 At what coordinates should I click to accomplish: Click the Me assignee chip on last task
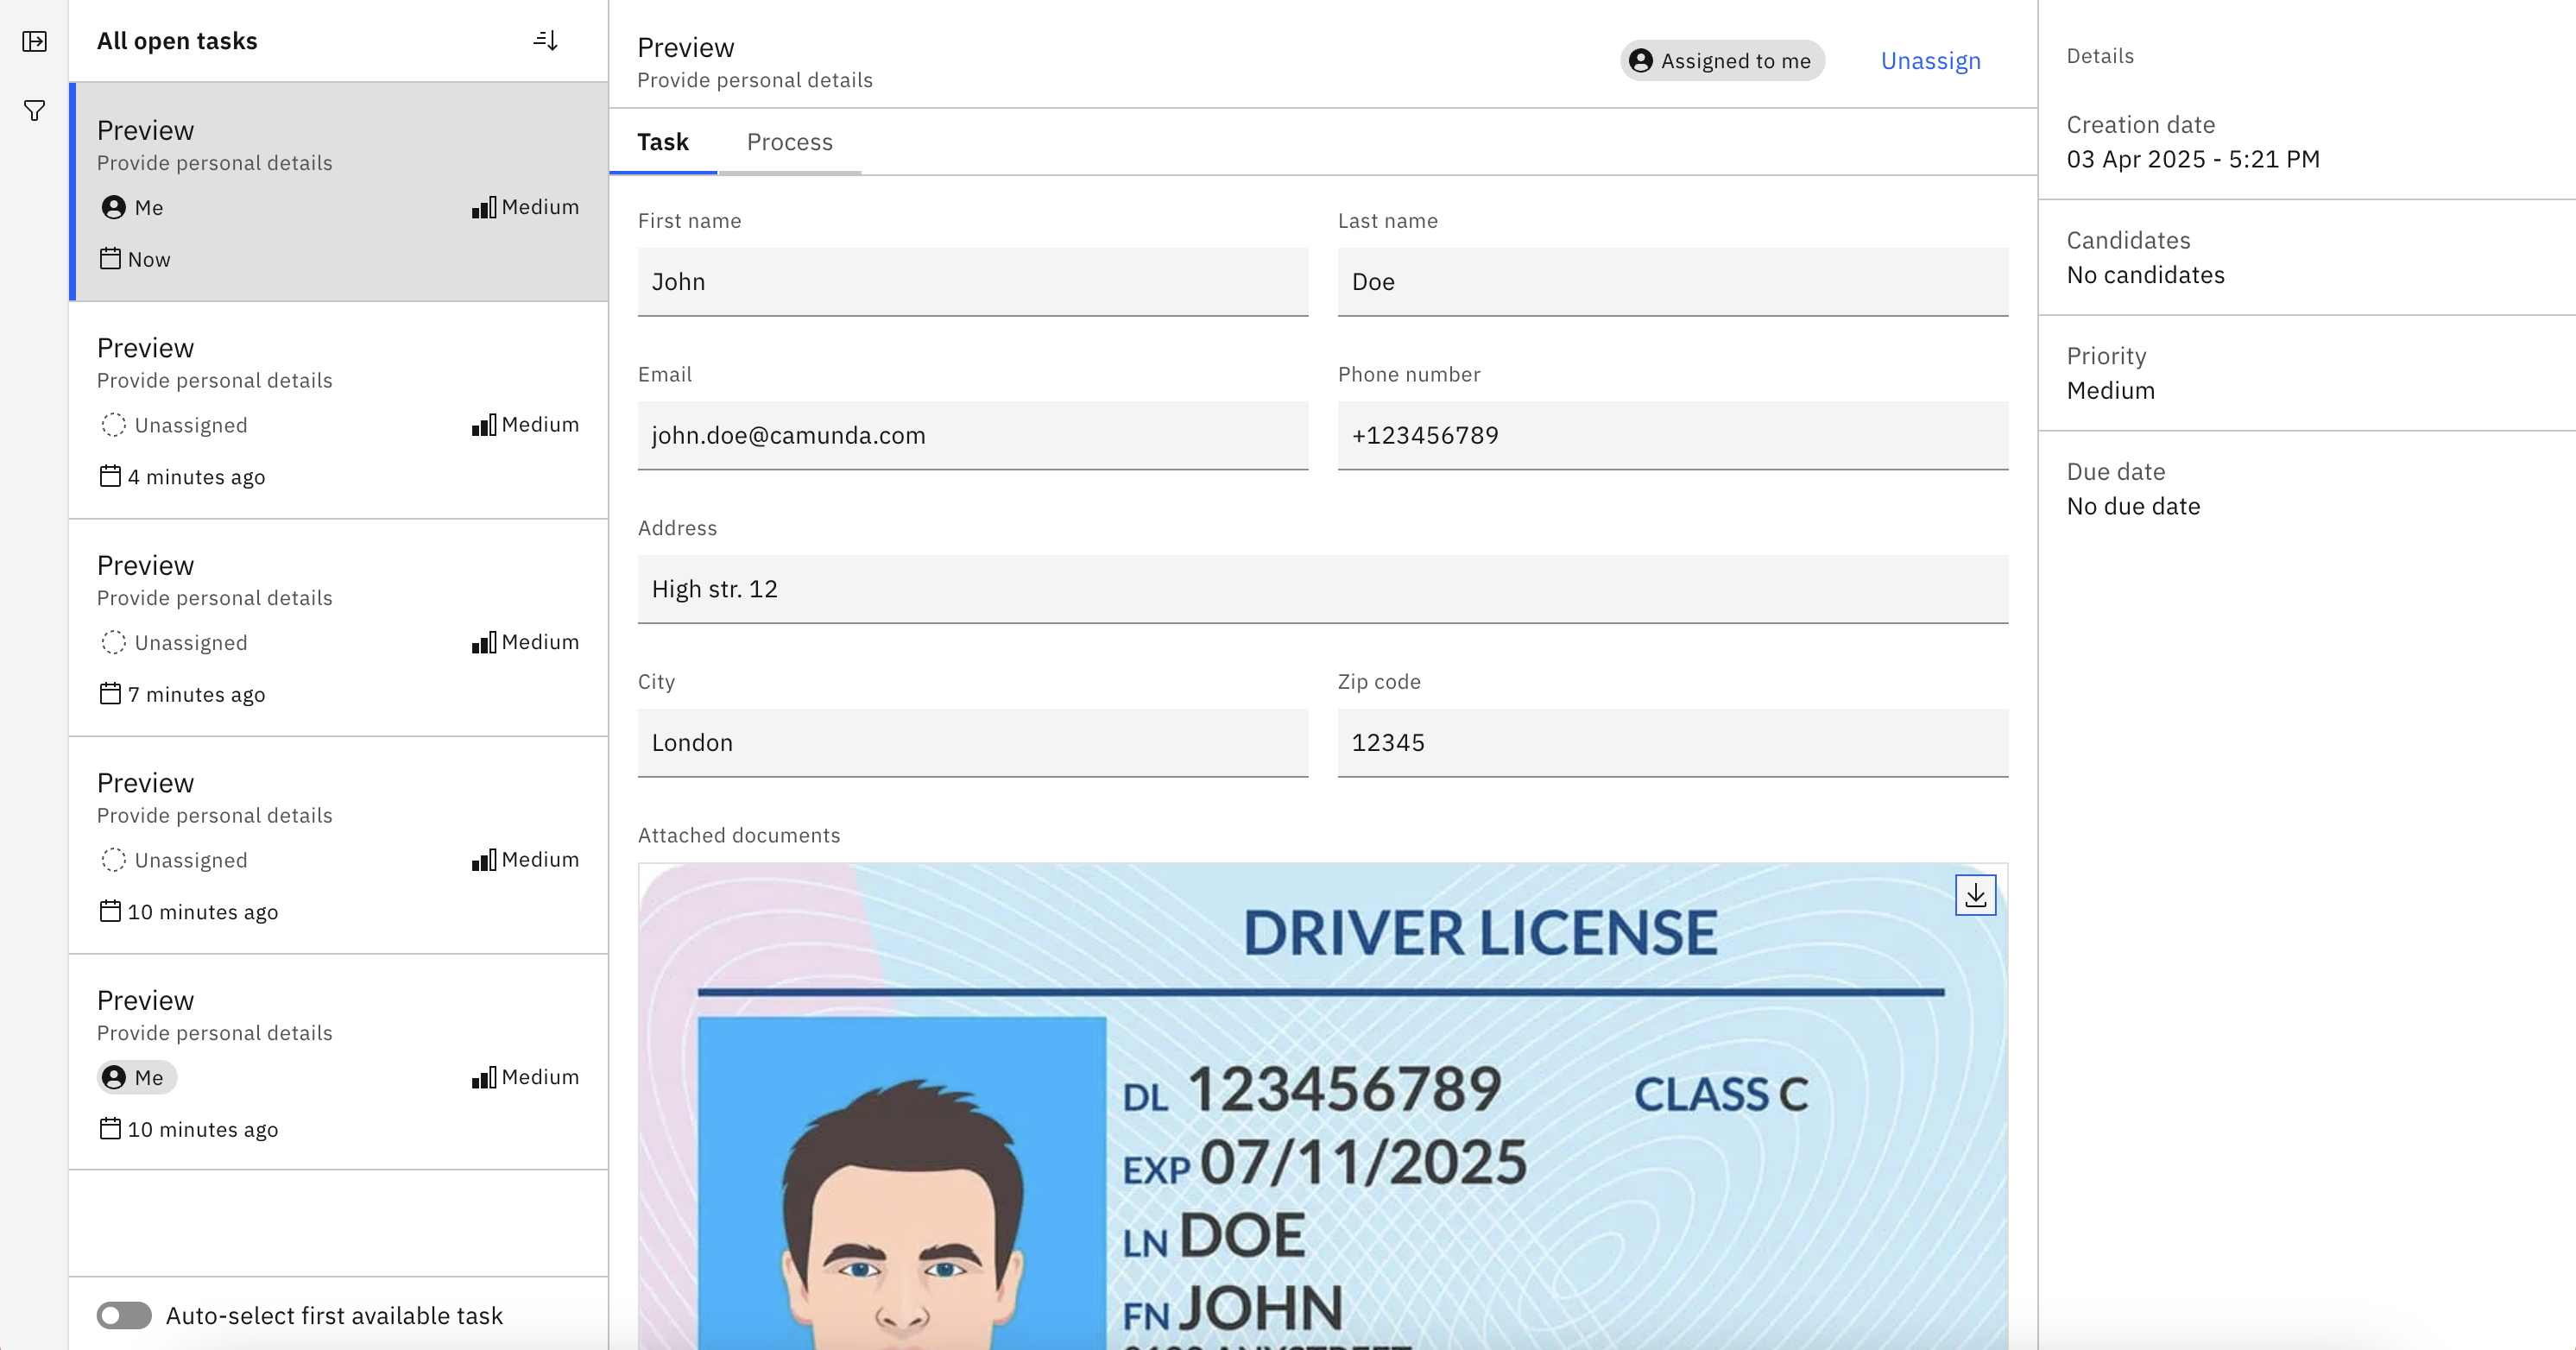click(137, 1077)
